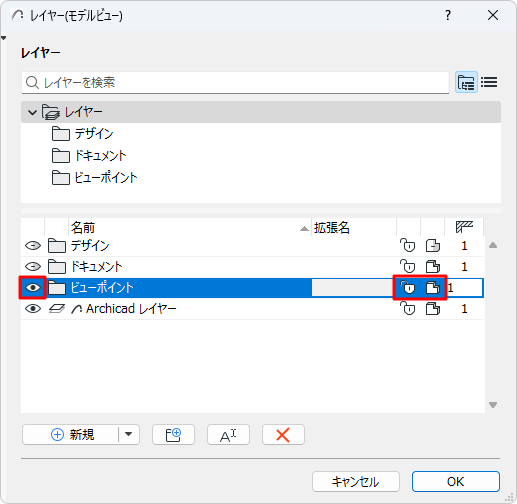Click the search magnifier icon
Image resolution: width=517 pixels, height=504 pixels.
click(32, 83)
